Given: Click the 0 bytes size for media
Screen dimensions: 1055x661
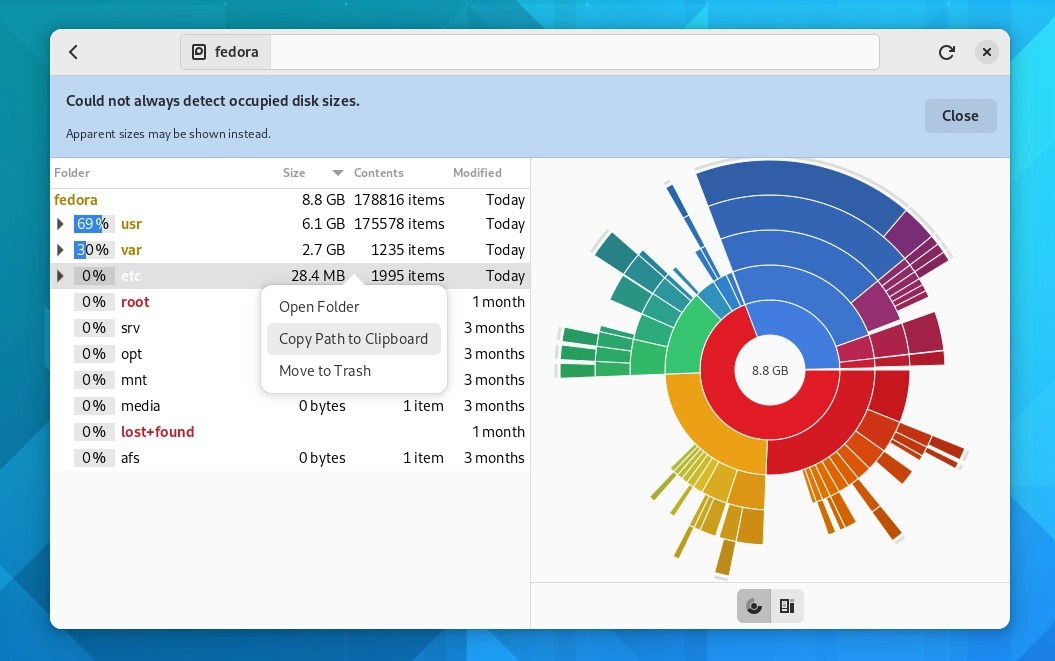Looking at the screenshot, I should (x=322, y=406).
